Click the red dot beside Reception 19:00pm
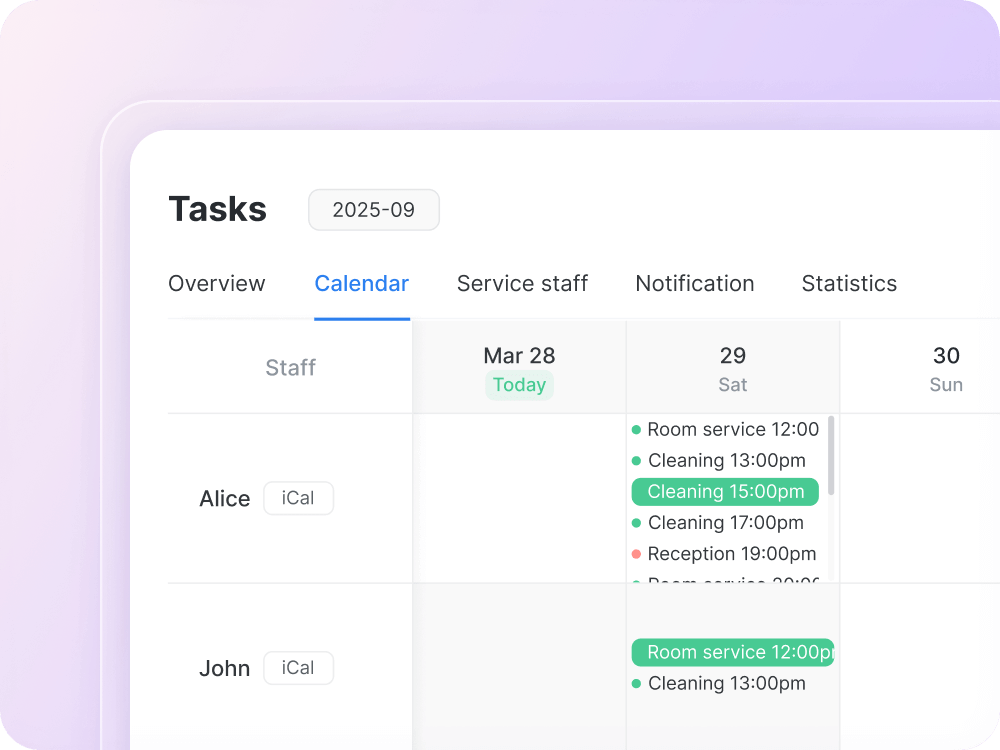Viewport: 1000px width, 750px height. point(636,554)
